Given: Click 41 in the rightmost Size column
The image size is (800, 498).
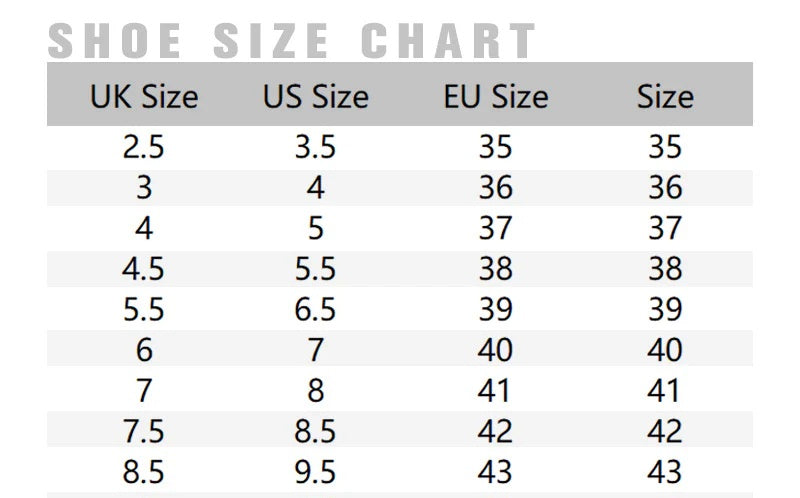Looking at the screenshot, I should click(665, 391).
